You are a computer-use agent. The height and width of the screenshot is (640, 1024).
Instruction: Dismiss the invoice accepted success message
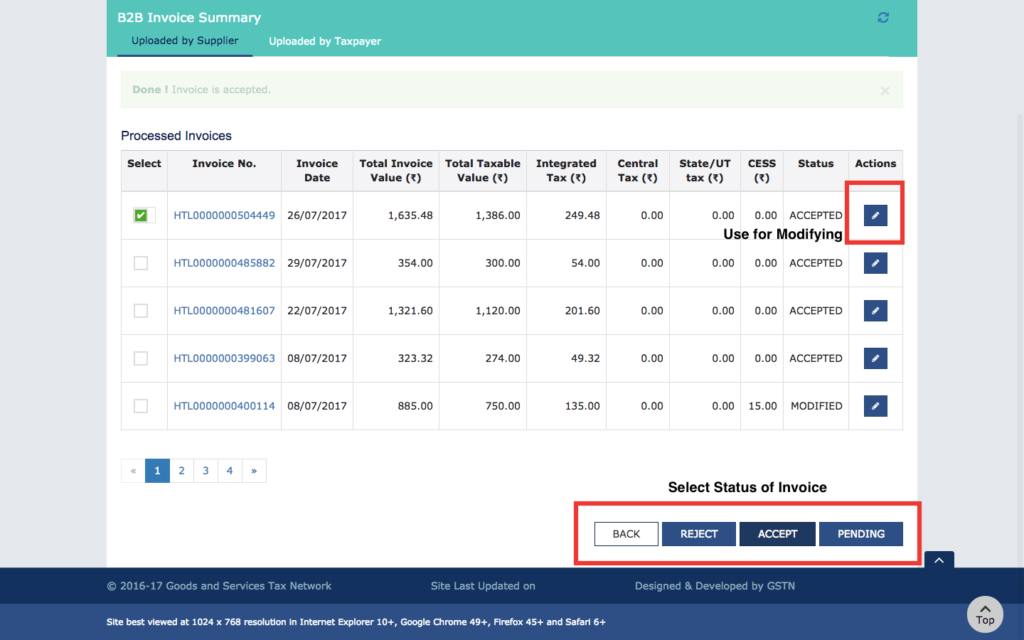click(x=885, y=90)
